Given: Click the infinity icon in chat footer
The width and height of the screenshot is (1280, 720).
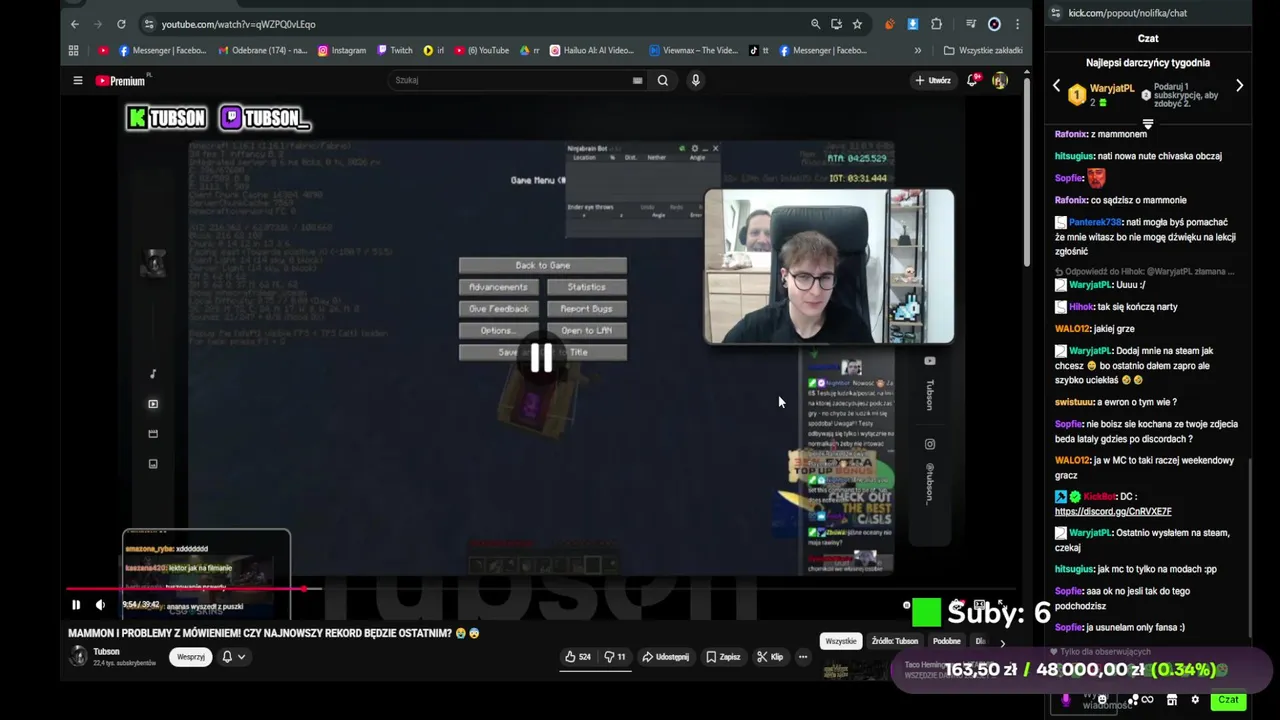Looking at the screenshot, I should (1148, 700).
